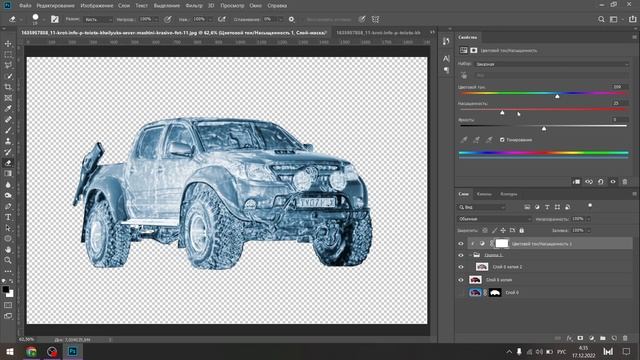The width and height of the screenshot is (640, 360).
Task: Open the blend mode dropdown Обычные
Action: (x=494, y=219)
